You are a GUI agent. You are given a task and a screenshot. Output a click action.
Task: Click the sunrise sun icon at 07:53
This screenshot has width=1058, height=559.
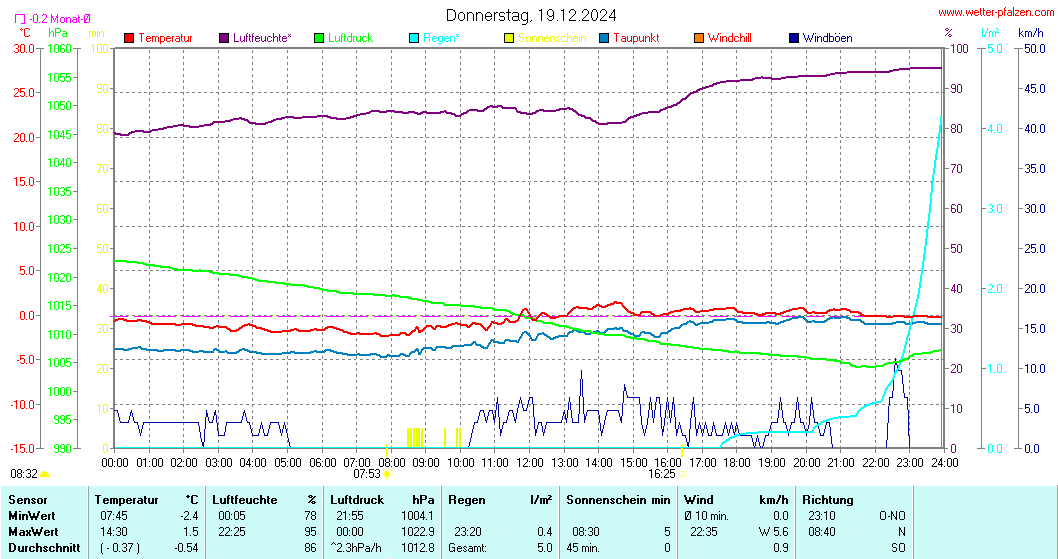pos(387,474)
